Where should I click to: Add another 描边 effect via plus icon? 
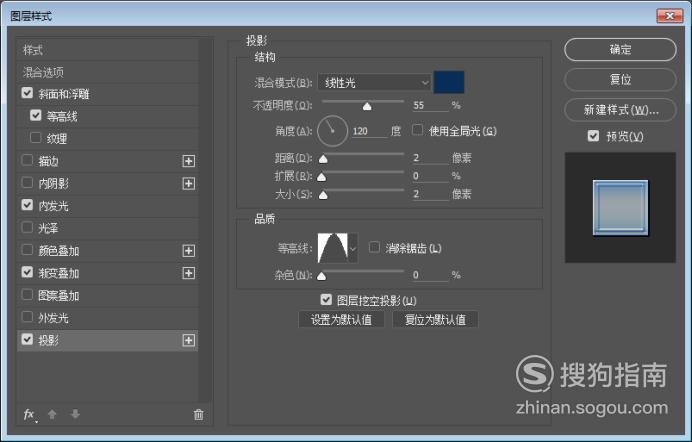click(x=188, y=161)
